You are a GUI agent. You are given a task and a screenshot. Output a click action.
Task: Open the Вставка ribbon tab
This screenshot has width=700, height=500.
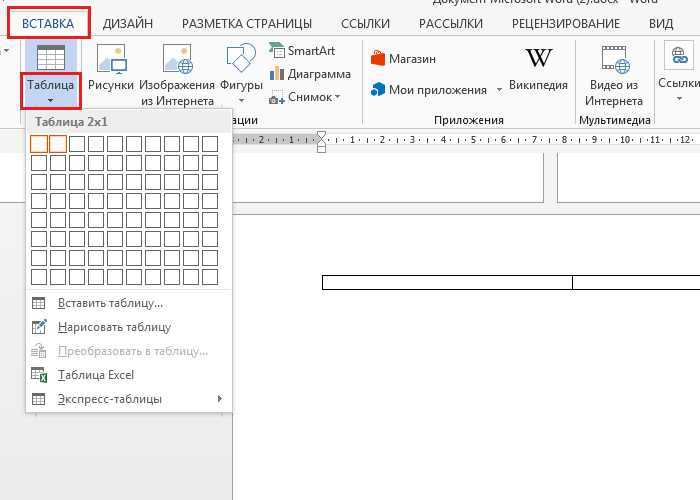coord(48,23)
